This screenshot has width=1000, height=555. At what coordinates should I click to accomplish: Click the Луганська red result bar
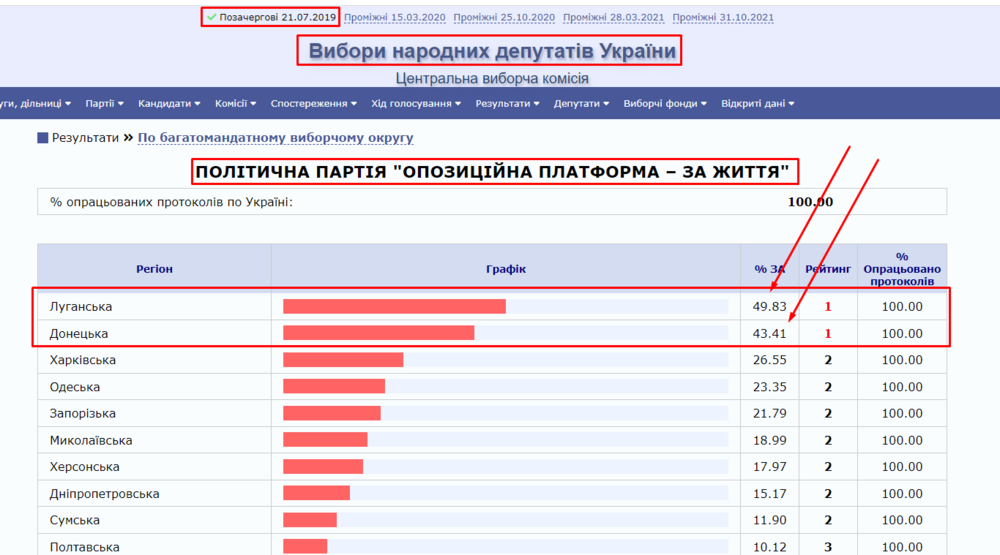394,307
